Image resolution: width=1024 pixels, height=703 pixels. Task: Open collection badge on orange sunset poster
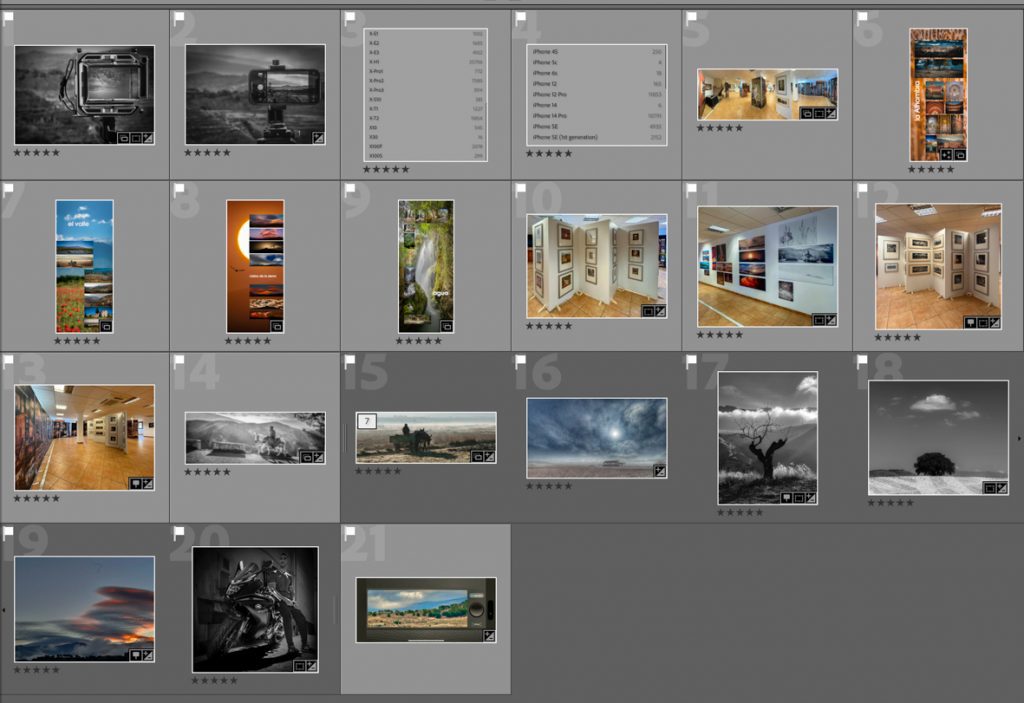pyautogui.click(x=276, y=326)
